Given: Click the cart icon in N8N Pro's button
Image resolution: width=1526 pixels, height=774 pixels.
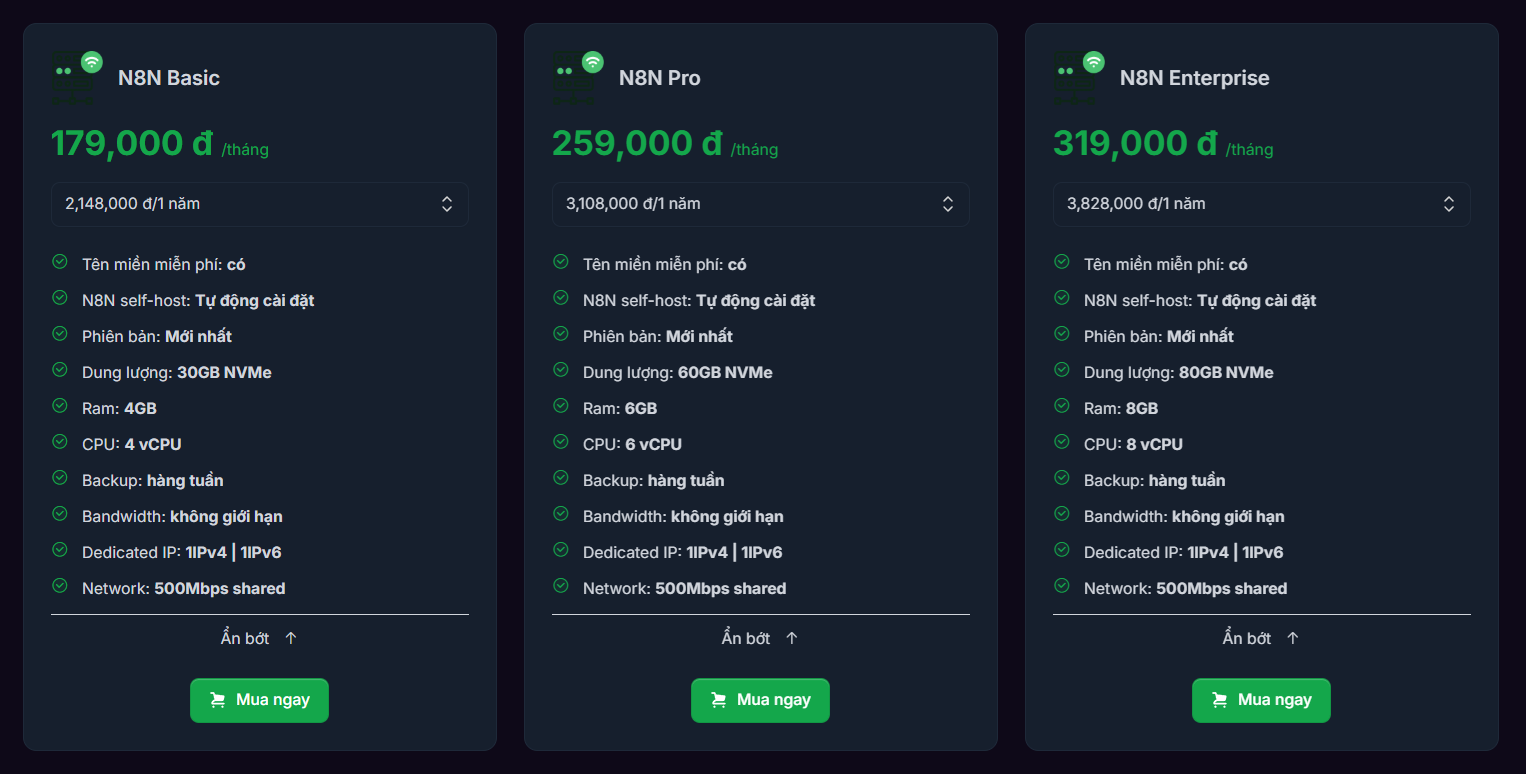Looking at the screenshot, I should click(x=718, y=700).
